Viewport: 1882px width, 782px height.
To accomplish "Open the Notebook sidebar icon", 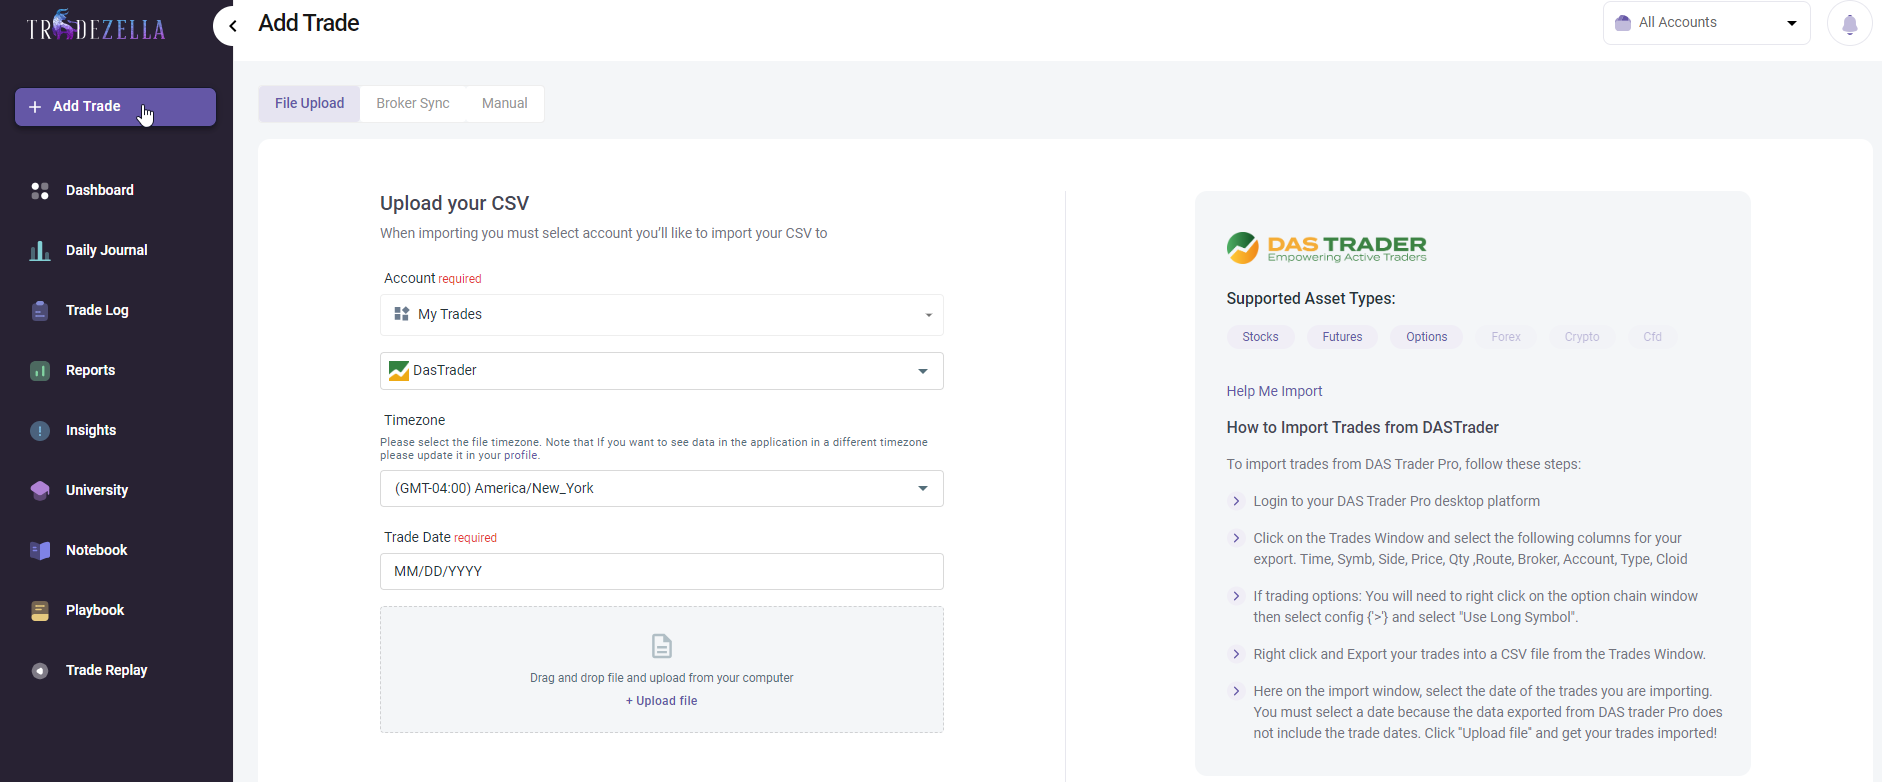I will [40, 550].
